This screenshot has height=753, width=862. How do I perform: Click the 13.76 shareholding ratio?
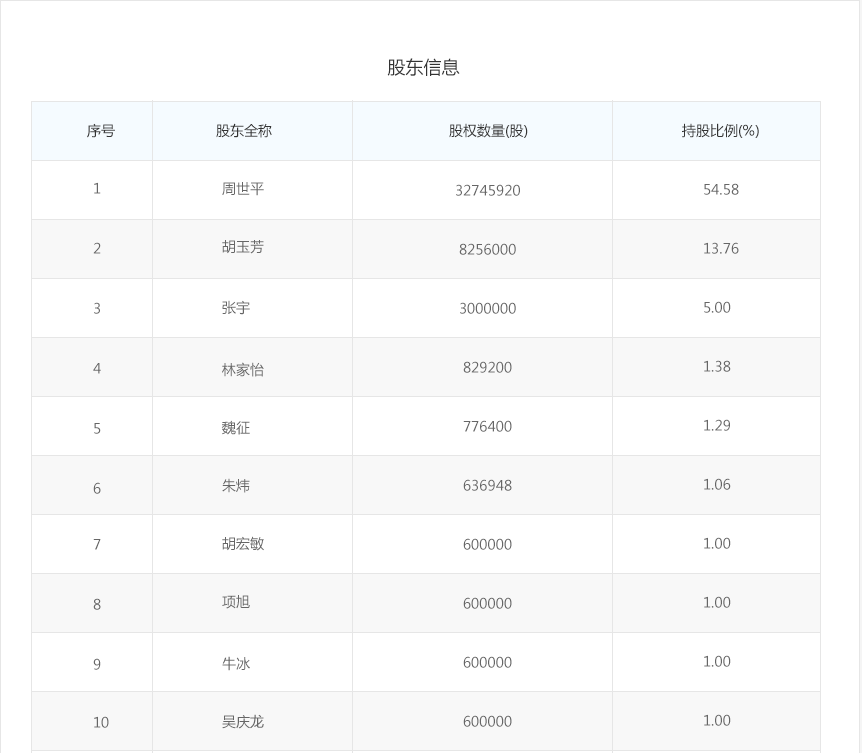coord(720,248)
